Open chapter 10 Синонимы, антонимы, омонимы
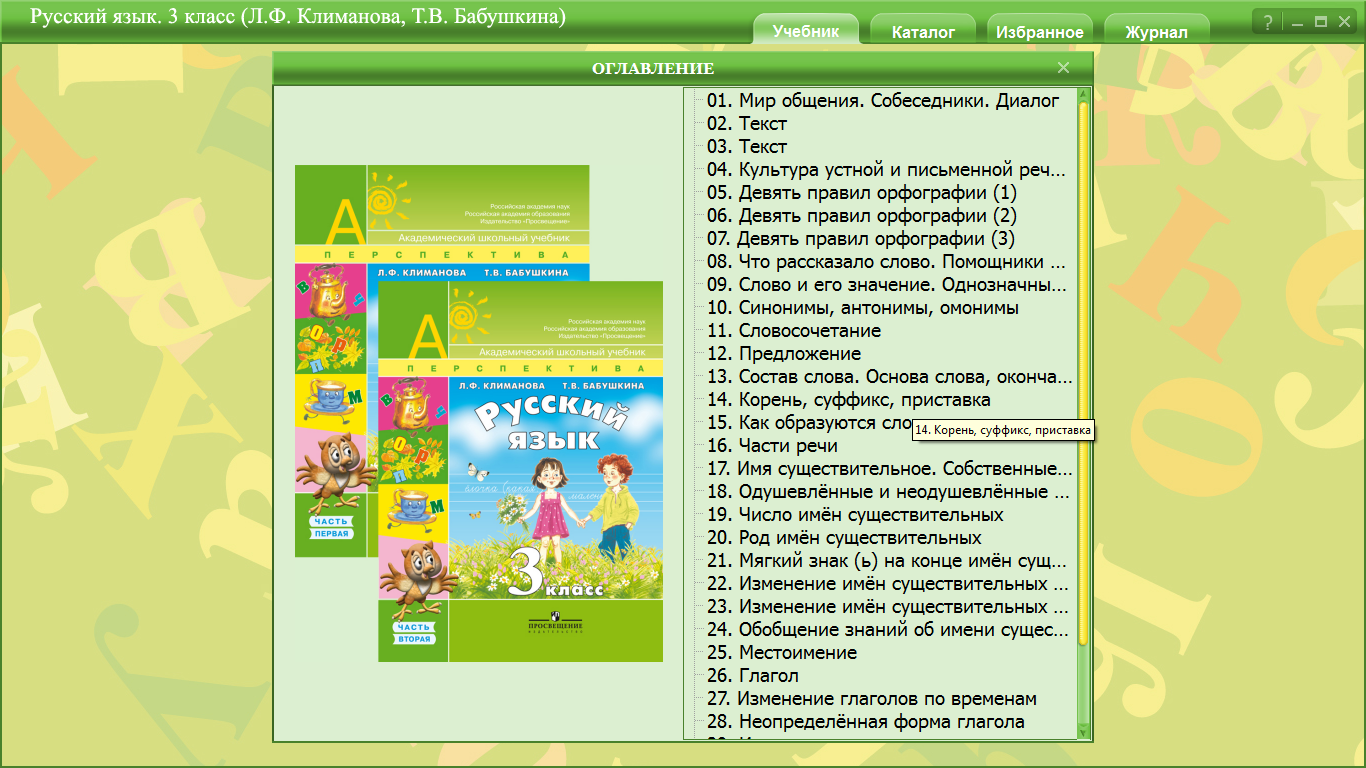 click(x=862, y=308)
